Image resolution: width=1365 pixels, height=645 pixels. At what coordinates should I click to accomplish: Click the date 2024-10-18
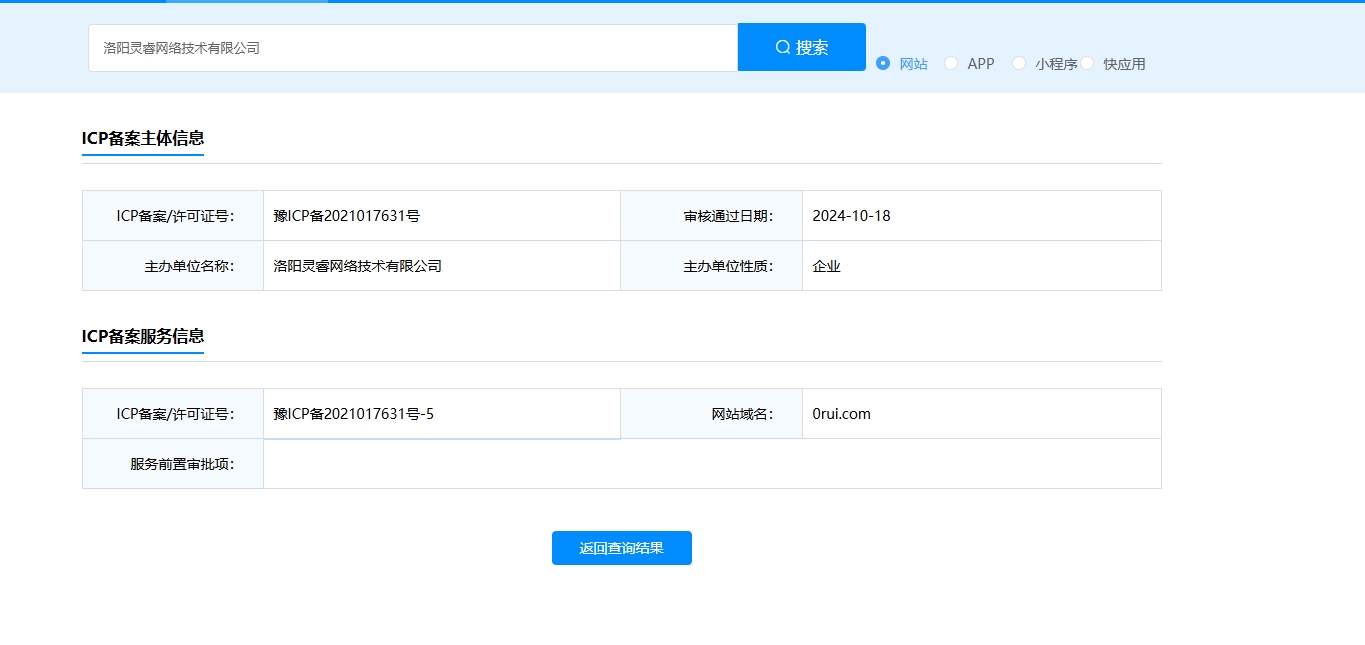click(x=851, y=216)
